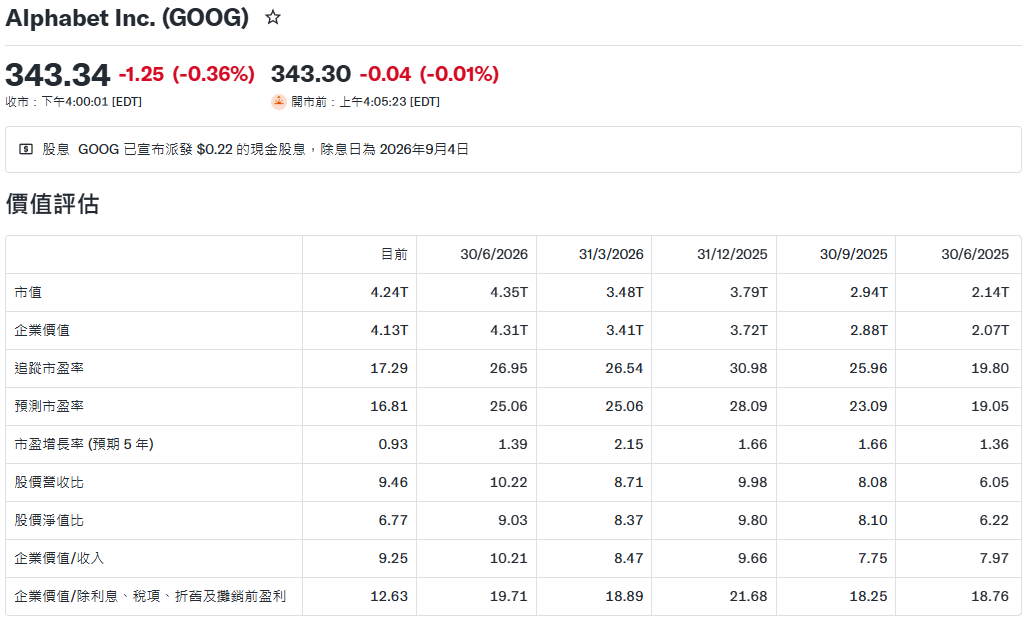
Task: Click the current price/book value 6.77
Action: (393, 520)
